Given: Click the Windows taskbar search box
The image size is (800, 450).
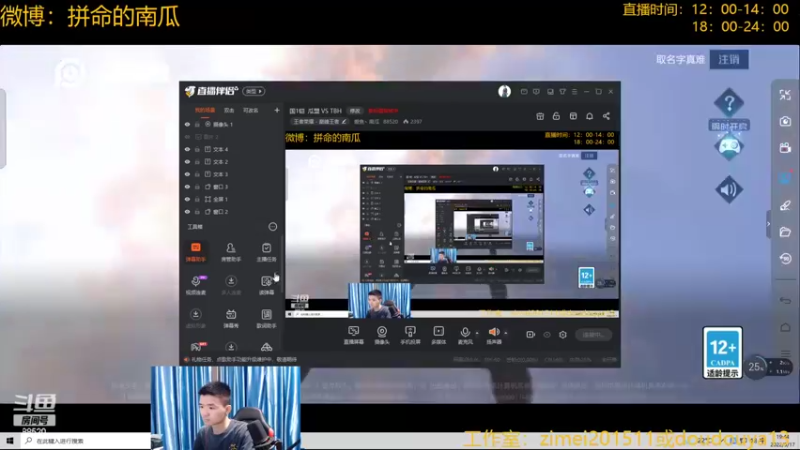Looking at the screenshot, I should pos(87,441).
